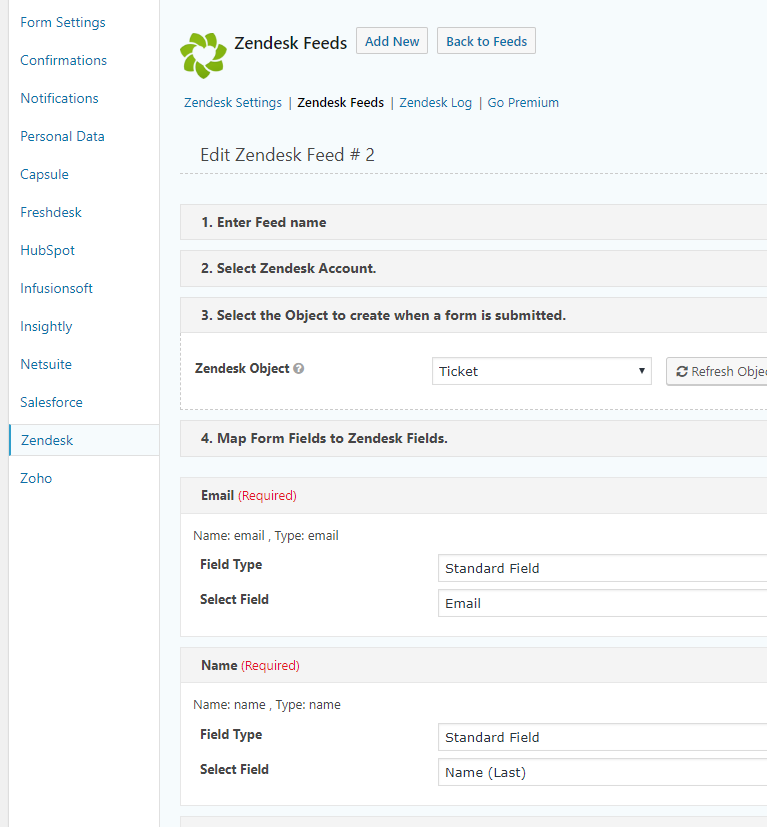
Task: Open Zoho settings in the sidebar
Action: pos(36,478)
